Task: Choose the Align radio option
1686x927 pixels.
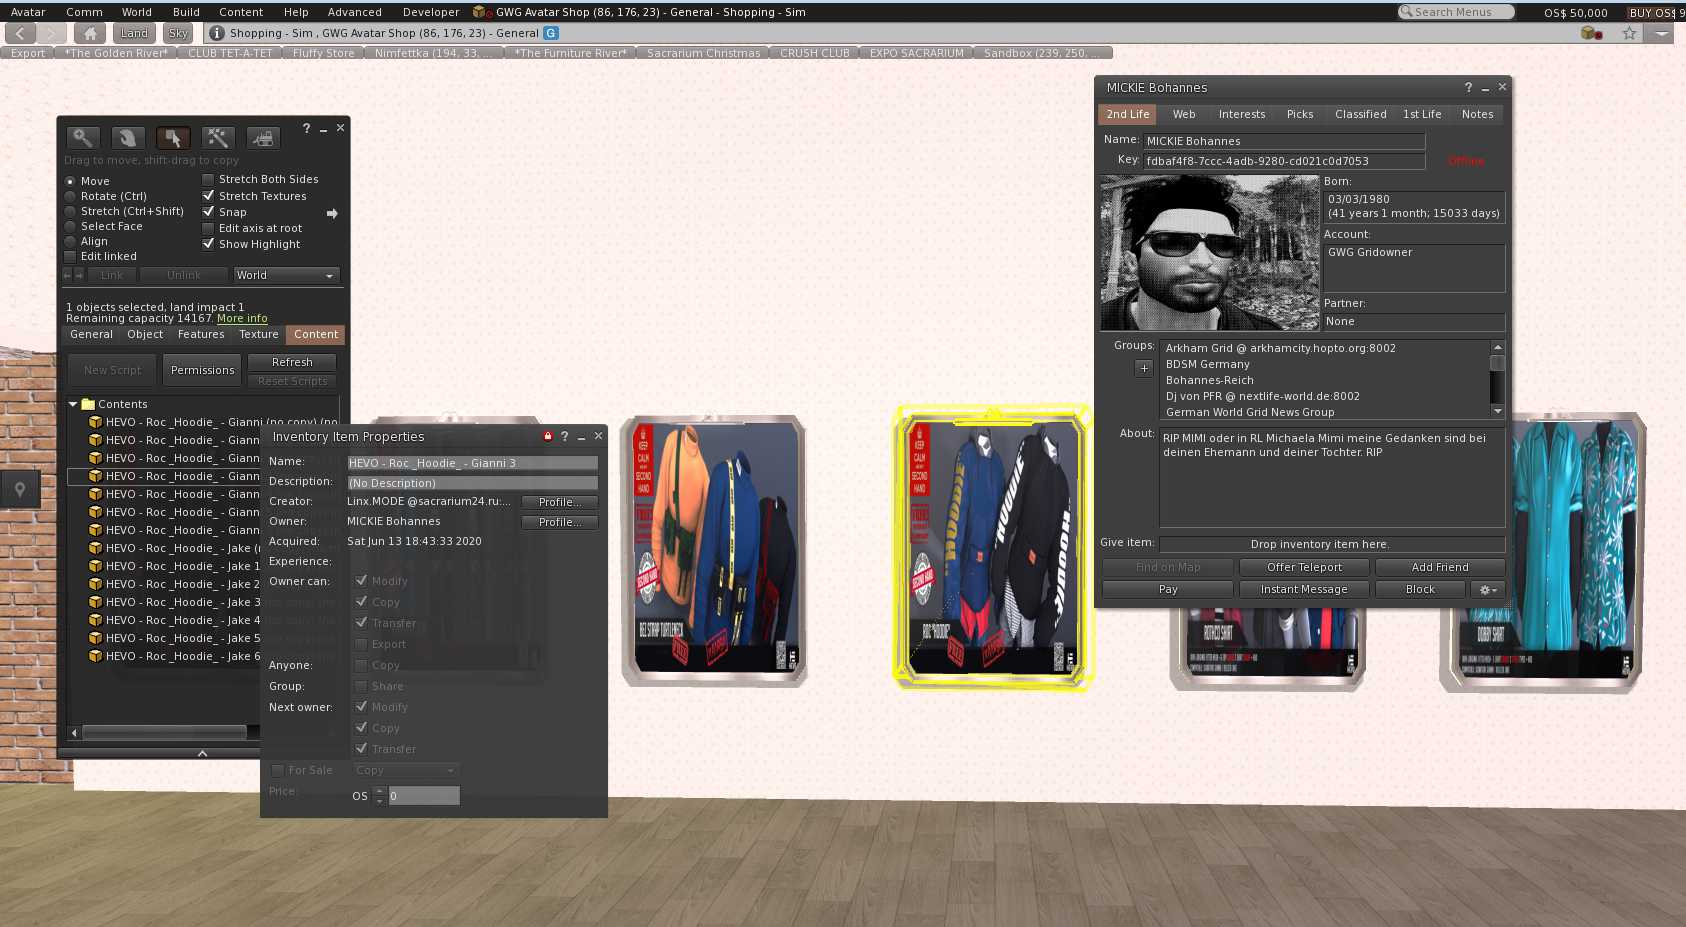Action: pos(70,241)
